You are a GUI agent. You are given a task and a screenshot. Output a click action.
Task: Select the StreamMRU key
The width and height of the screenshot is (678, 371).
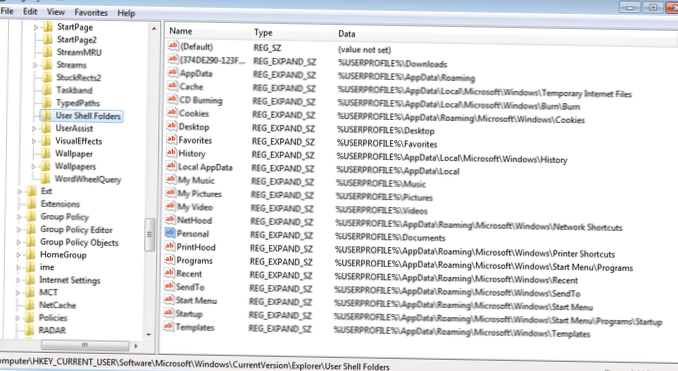tap(79, 52)
